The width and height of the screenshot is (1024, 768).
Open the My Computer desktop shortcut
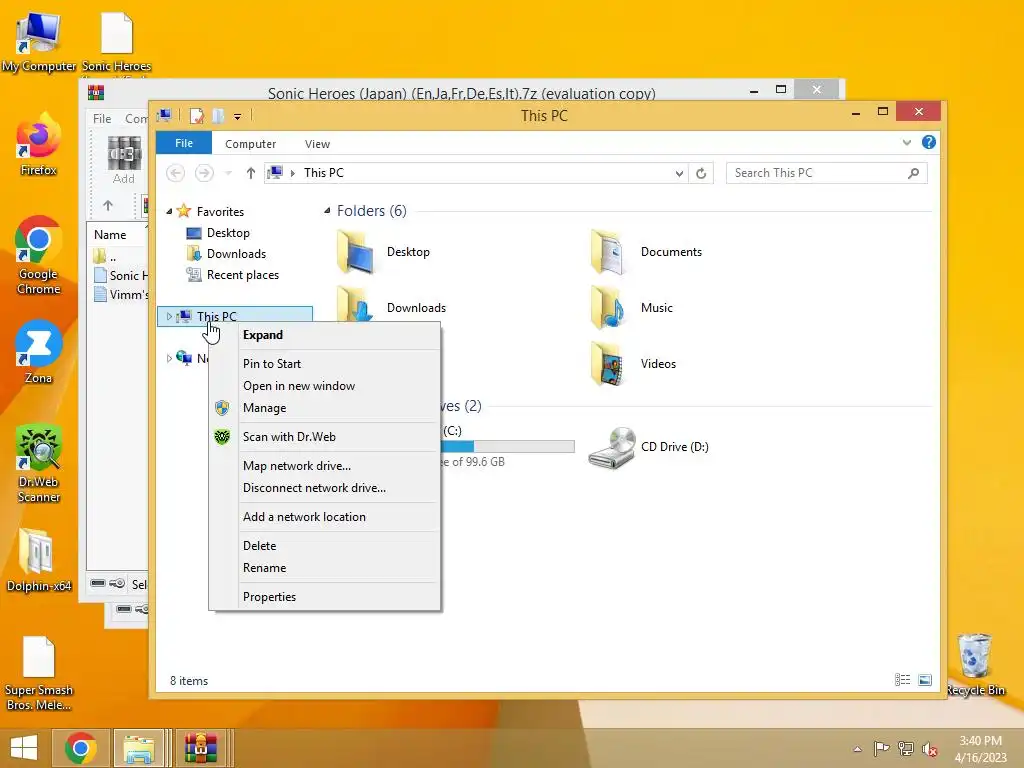coord(39,42)
